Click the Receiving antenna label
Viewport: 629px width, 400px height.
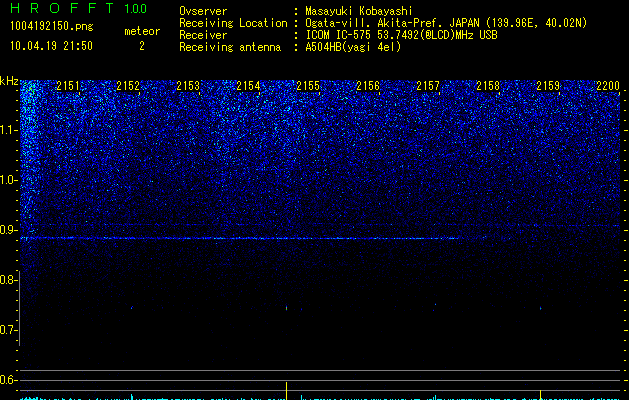point(230,47)
